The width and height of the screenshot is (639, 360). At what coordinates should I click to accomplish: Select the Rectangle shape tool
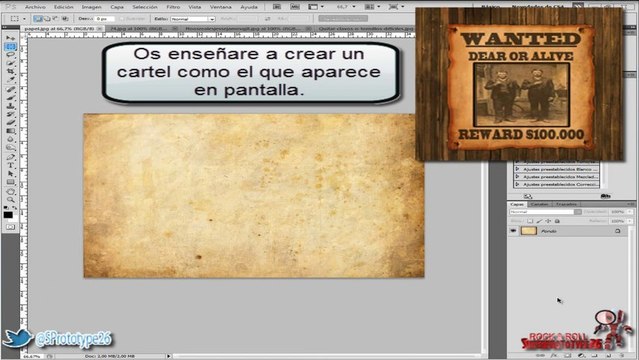(10, 182)
